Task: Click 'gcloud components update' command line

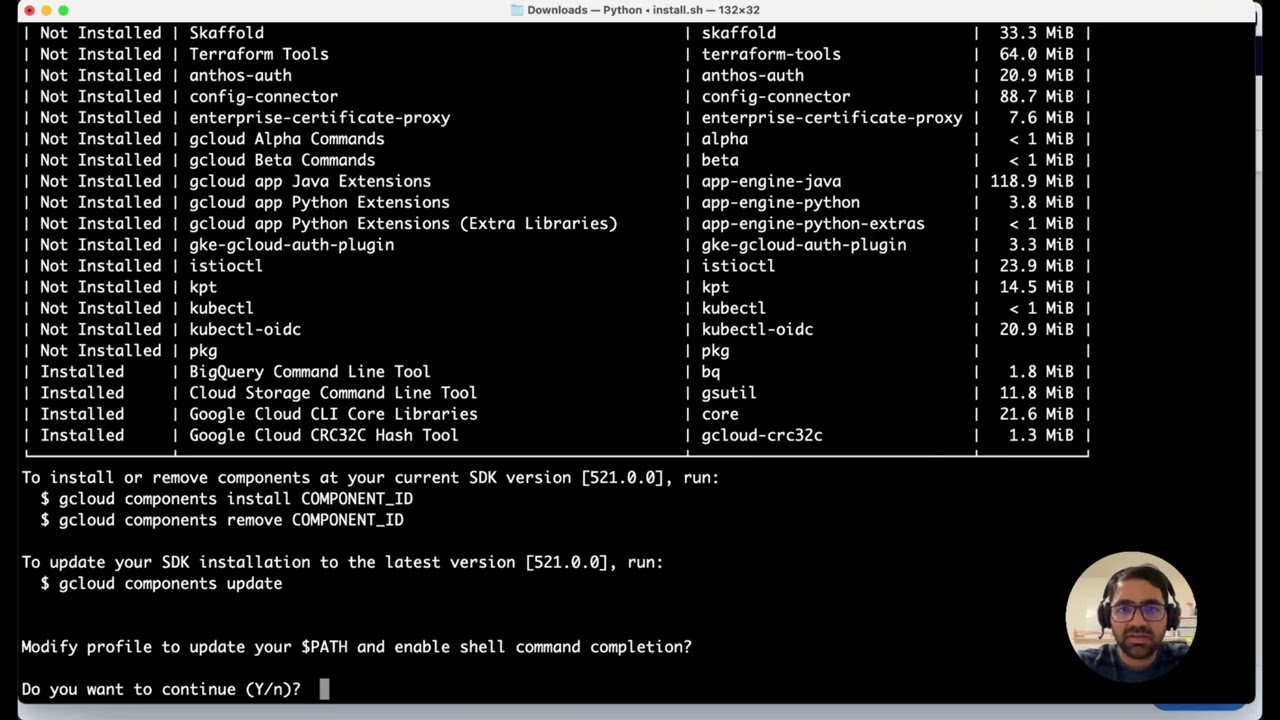Action: point(170,583)
